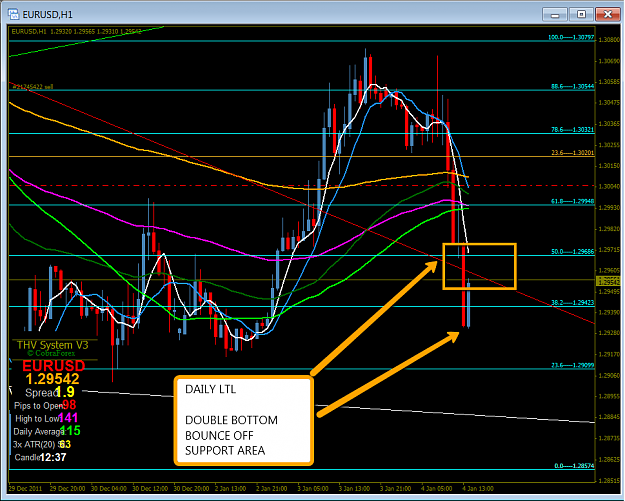Click the Spread 1.9 readout
This screenshot has width=625, height=501.
50,392
